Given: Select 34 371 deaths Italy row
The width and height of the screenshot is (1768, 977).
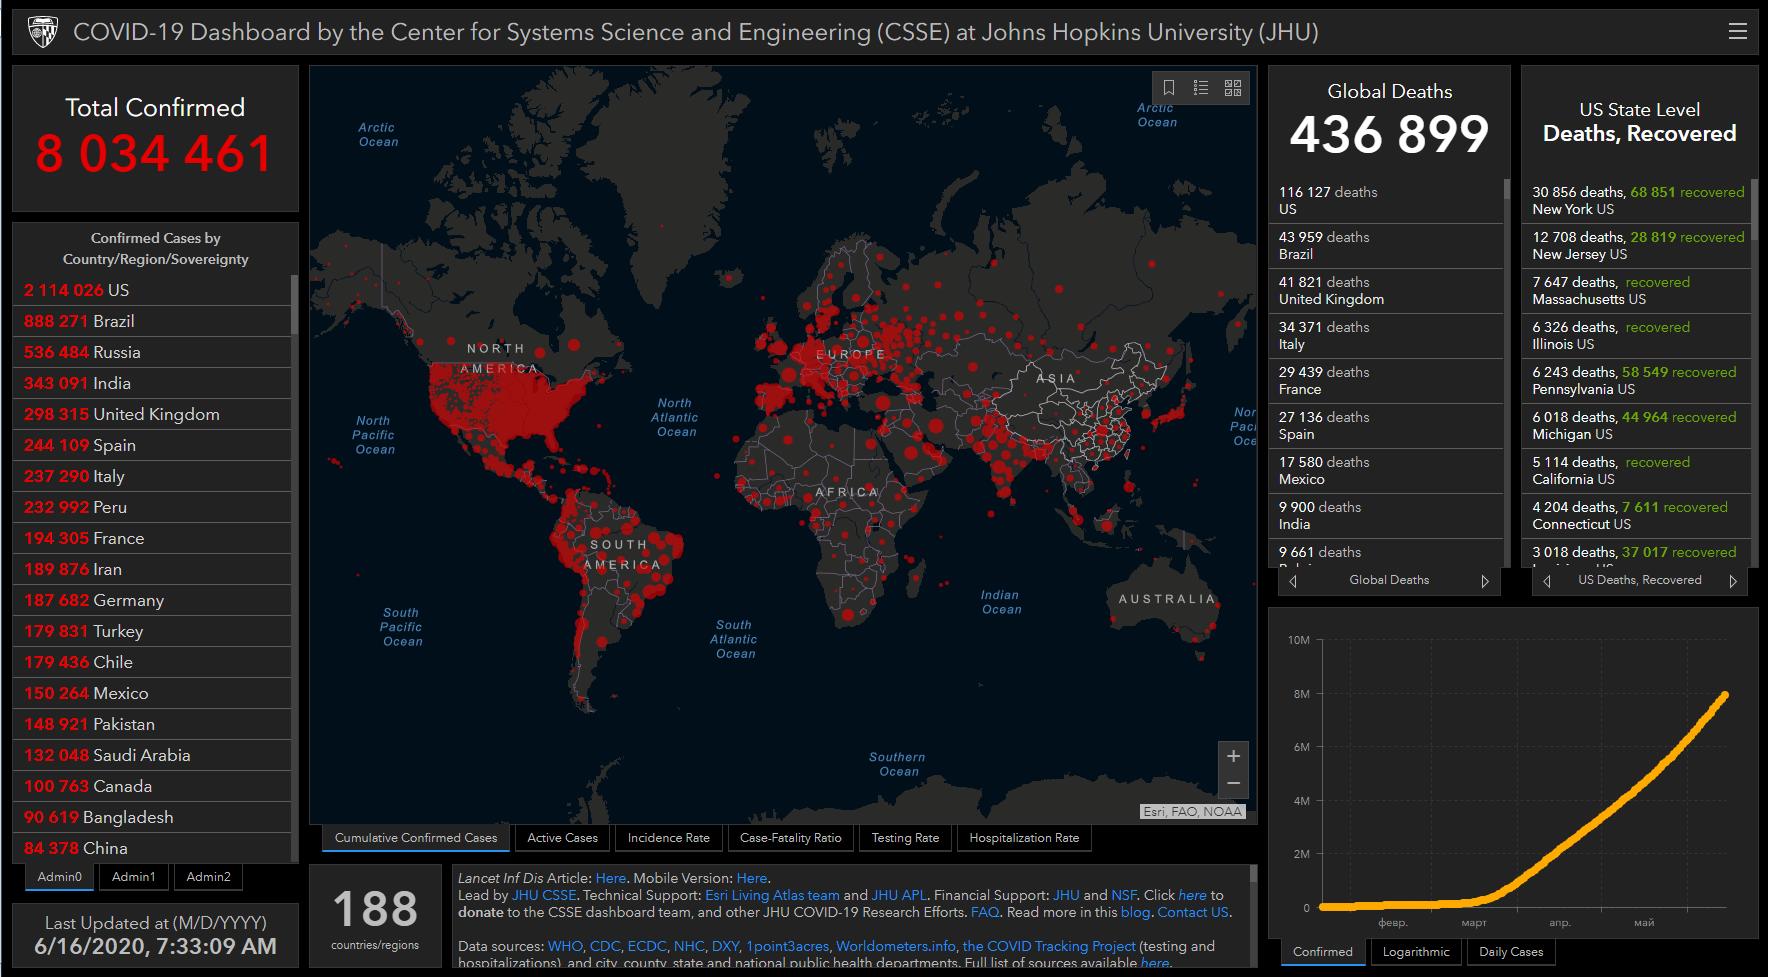Looking at the screenshot, I should (x=1386, y=336).
